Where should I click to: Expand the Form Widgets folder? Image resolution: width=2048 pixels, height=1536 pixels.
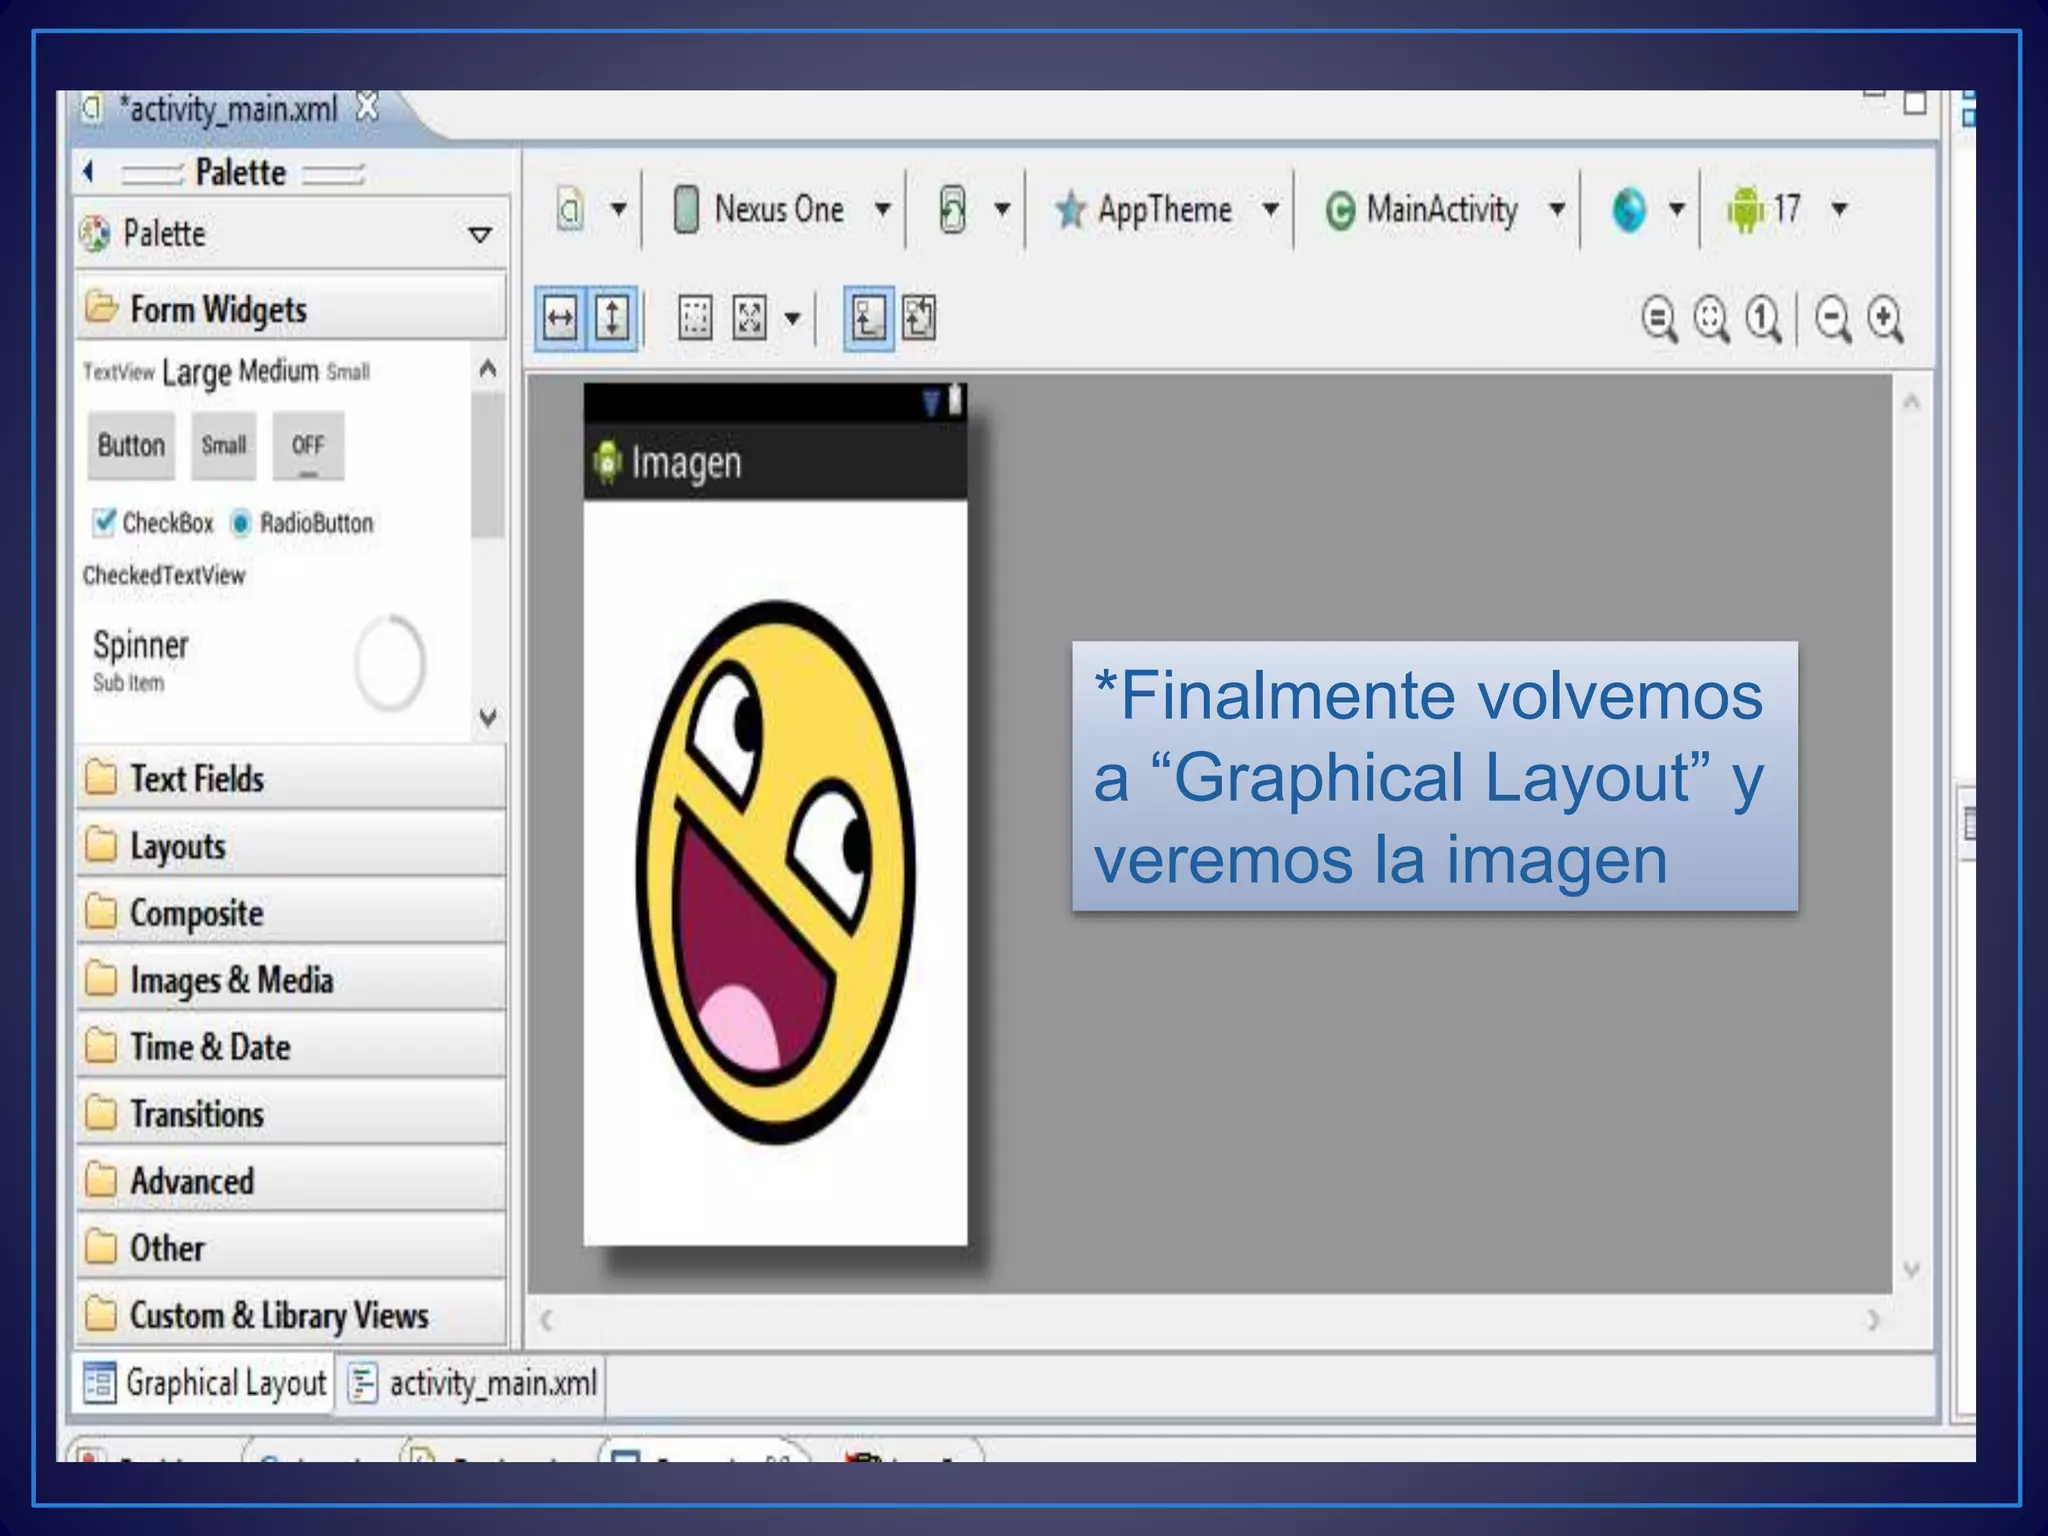pyautogui.click(x=292, y=309)
